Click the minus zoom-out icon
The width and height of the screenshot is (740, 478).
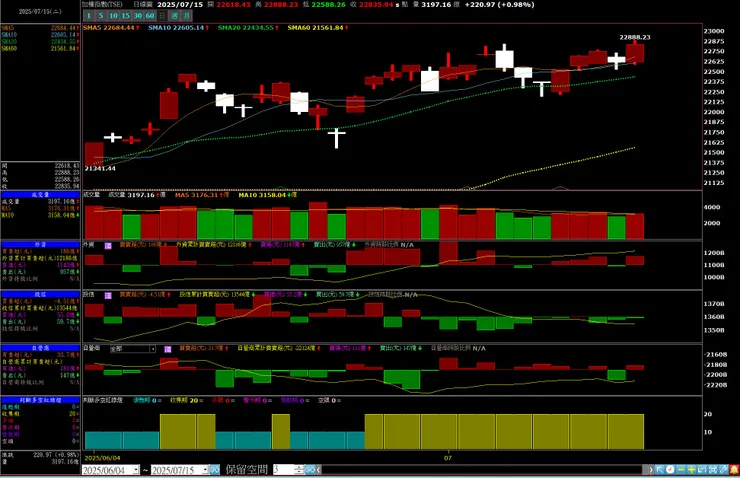pos(681,470)
